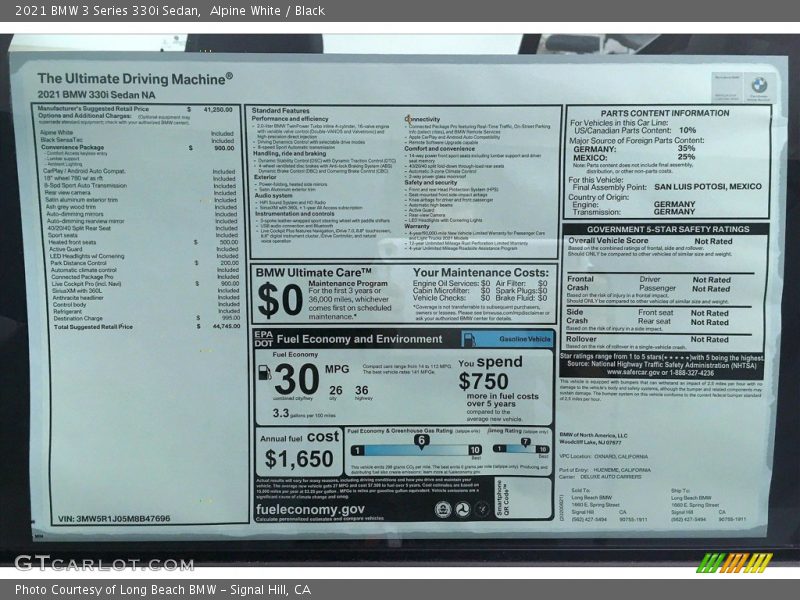The height and width of the screenshot is (600, 800).
Task: Click the 'Comfort and convenience' subheading
Action: pos(439,148)
